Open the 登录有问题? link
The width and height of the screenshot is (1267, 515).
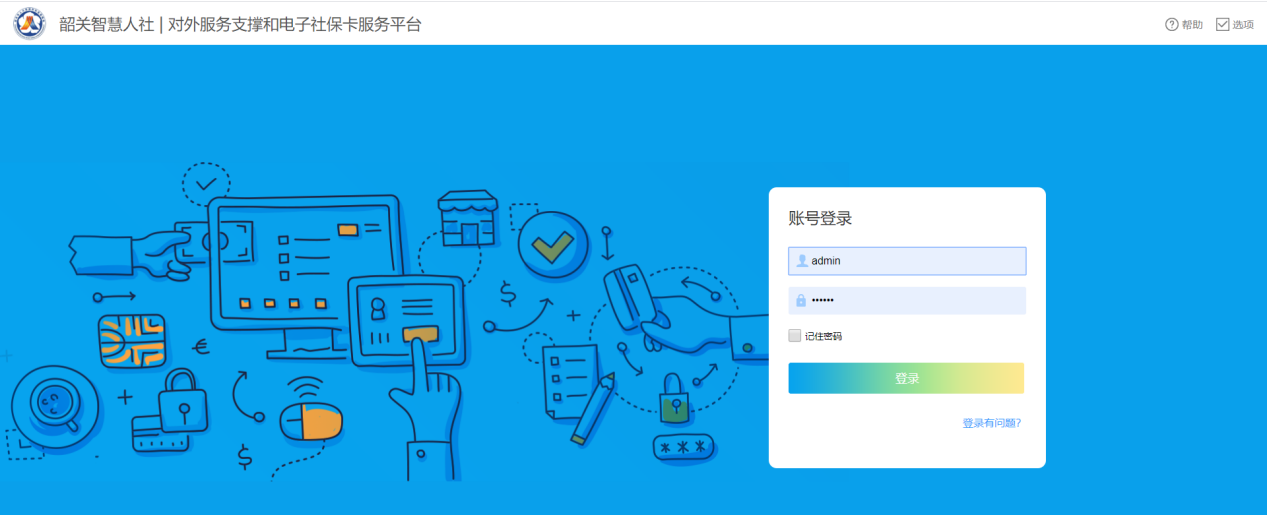click(x=991, y=423)
